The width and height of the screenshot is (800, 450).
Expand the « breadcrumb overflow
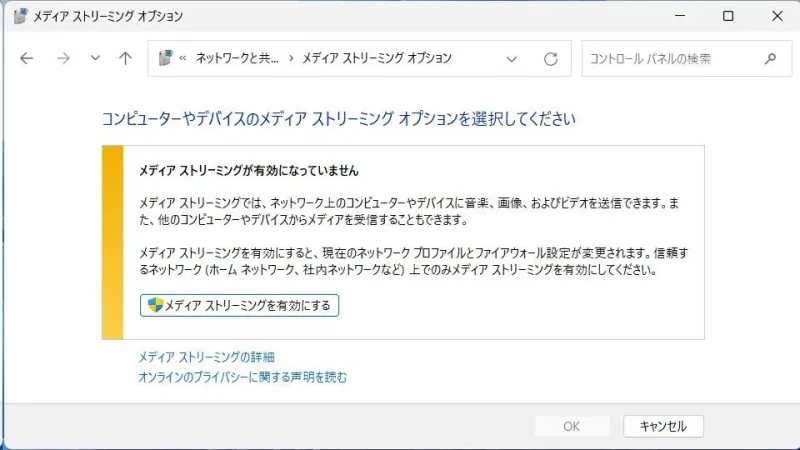[184, 59]
